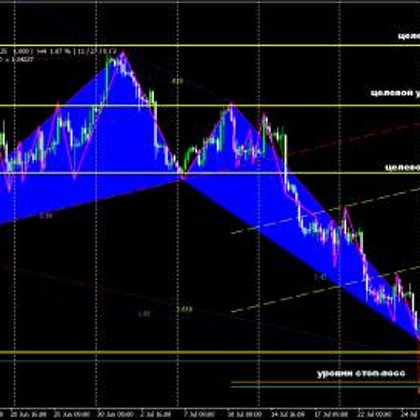This screenshot has height=420, width=420.
Task: Select the teal stop-loss line below orange
Action: (325, 387)
